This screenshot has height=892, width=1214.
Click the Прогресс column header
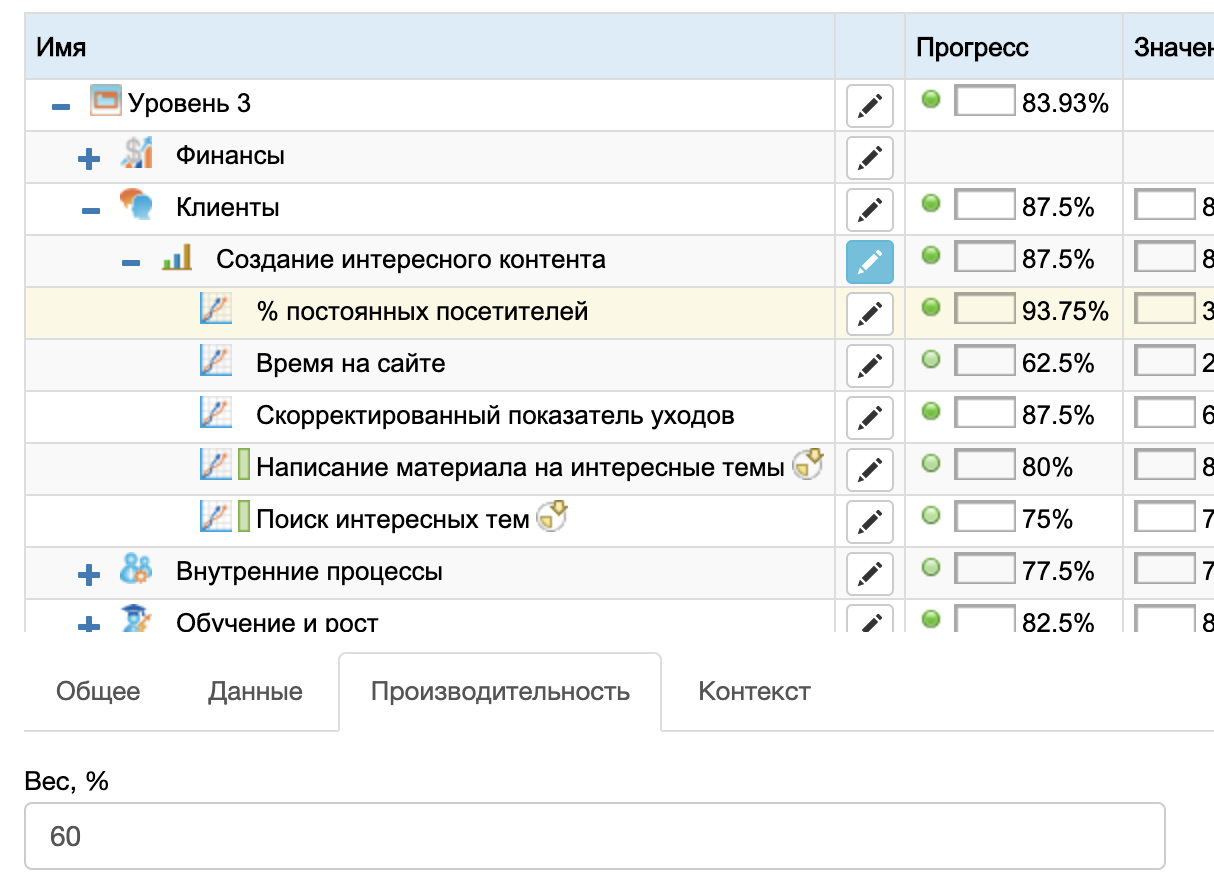pos(972,47)
